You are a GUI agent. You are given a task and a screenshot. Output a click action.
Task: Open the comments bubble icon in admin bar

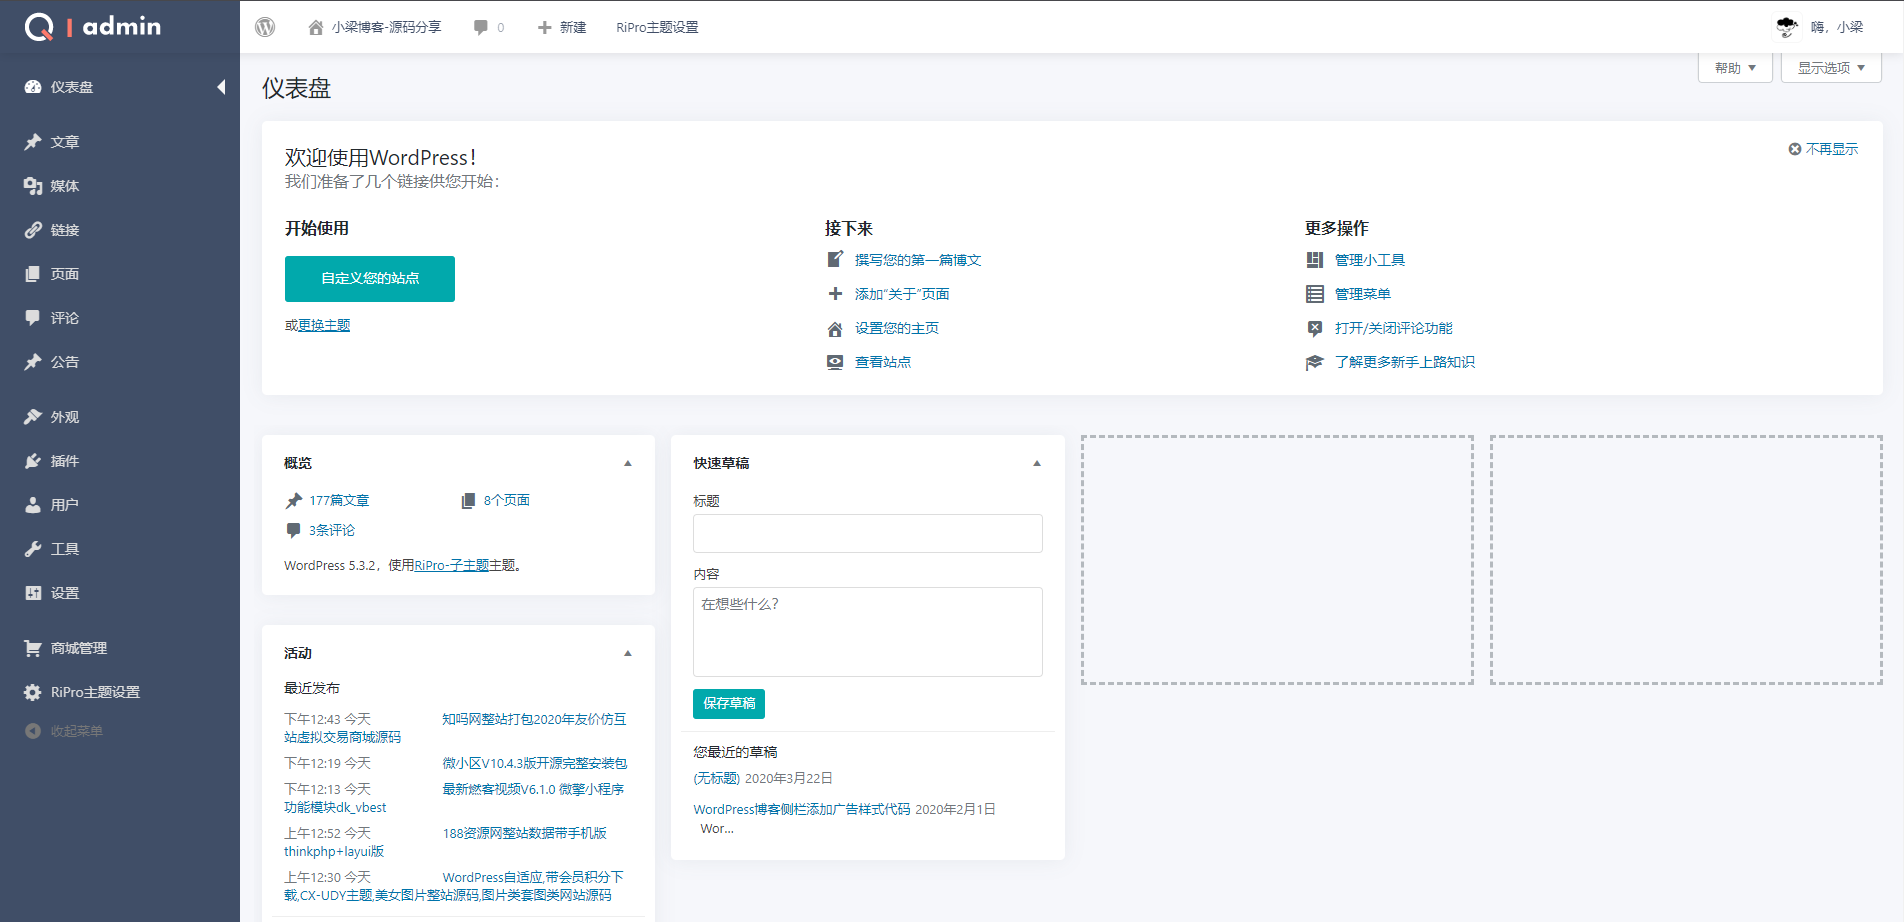[x=481, y=27]
